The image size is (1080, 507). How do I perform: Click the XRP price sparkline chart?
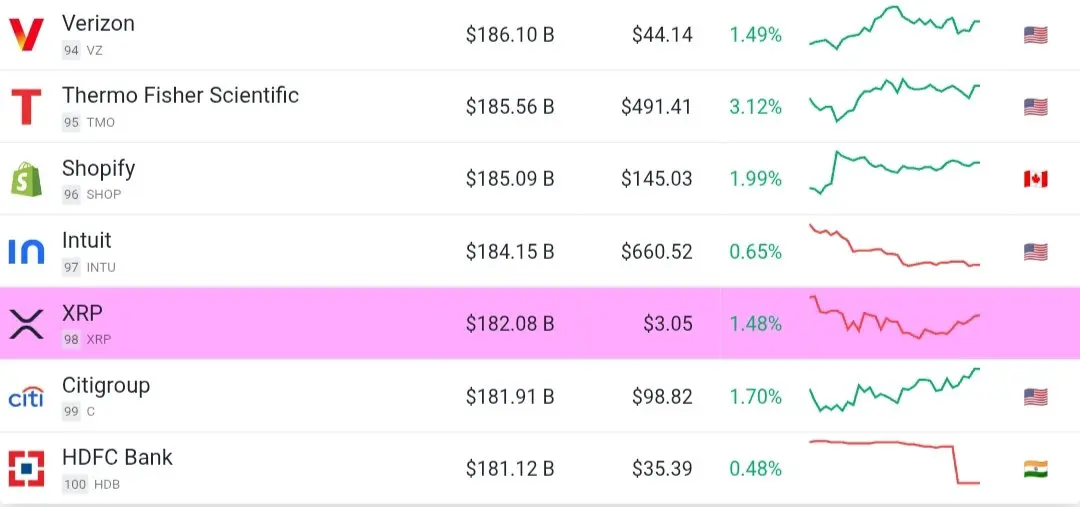[x=894, y=317]
